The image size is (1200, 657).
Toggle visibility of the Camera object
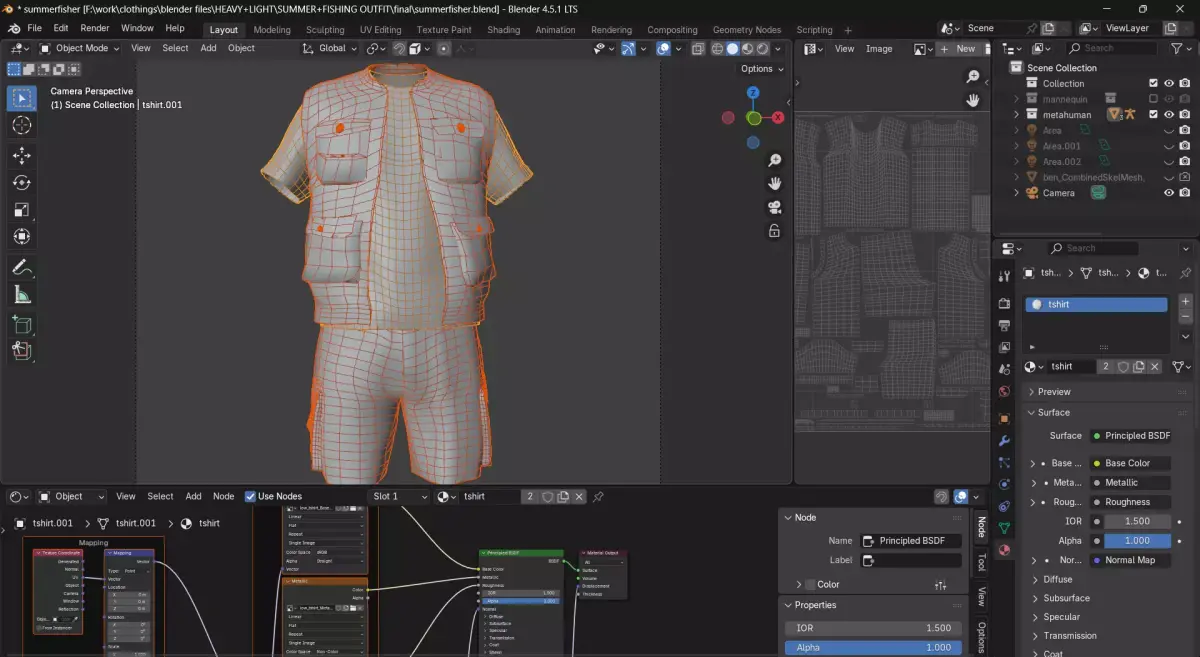click(x=1168, y=193)
